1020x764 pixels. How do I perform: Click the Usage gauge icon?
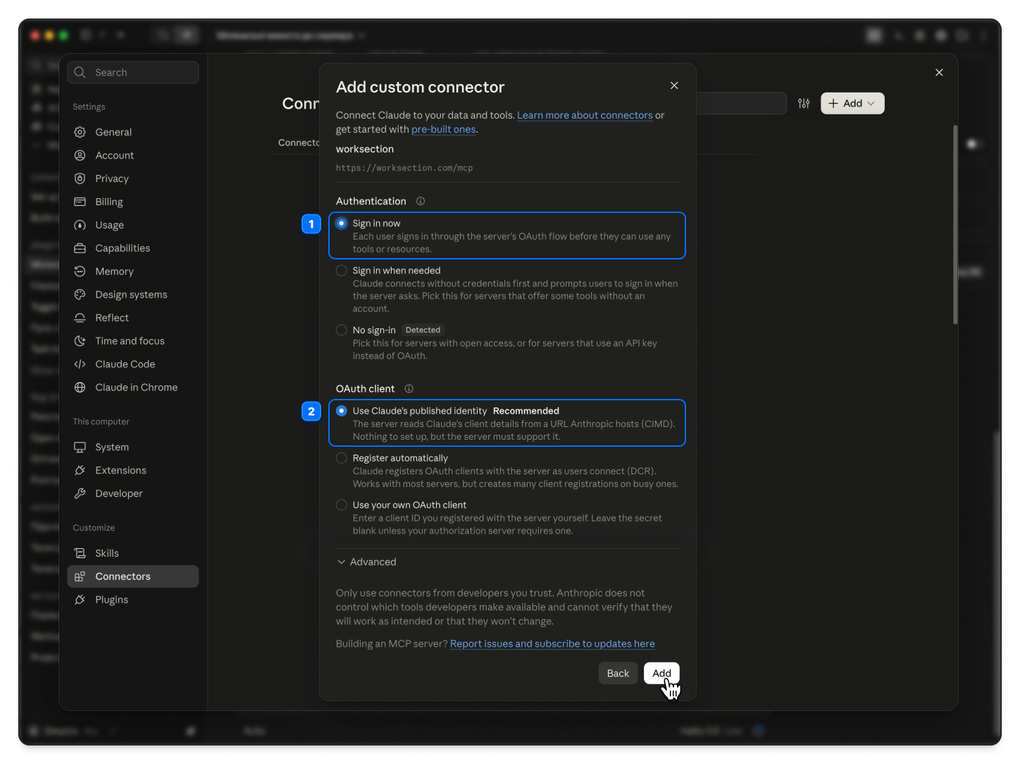(x=80, y=225)
